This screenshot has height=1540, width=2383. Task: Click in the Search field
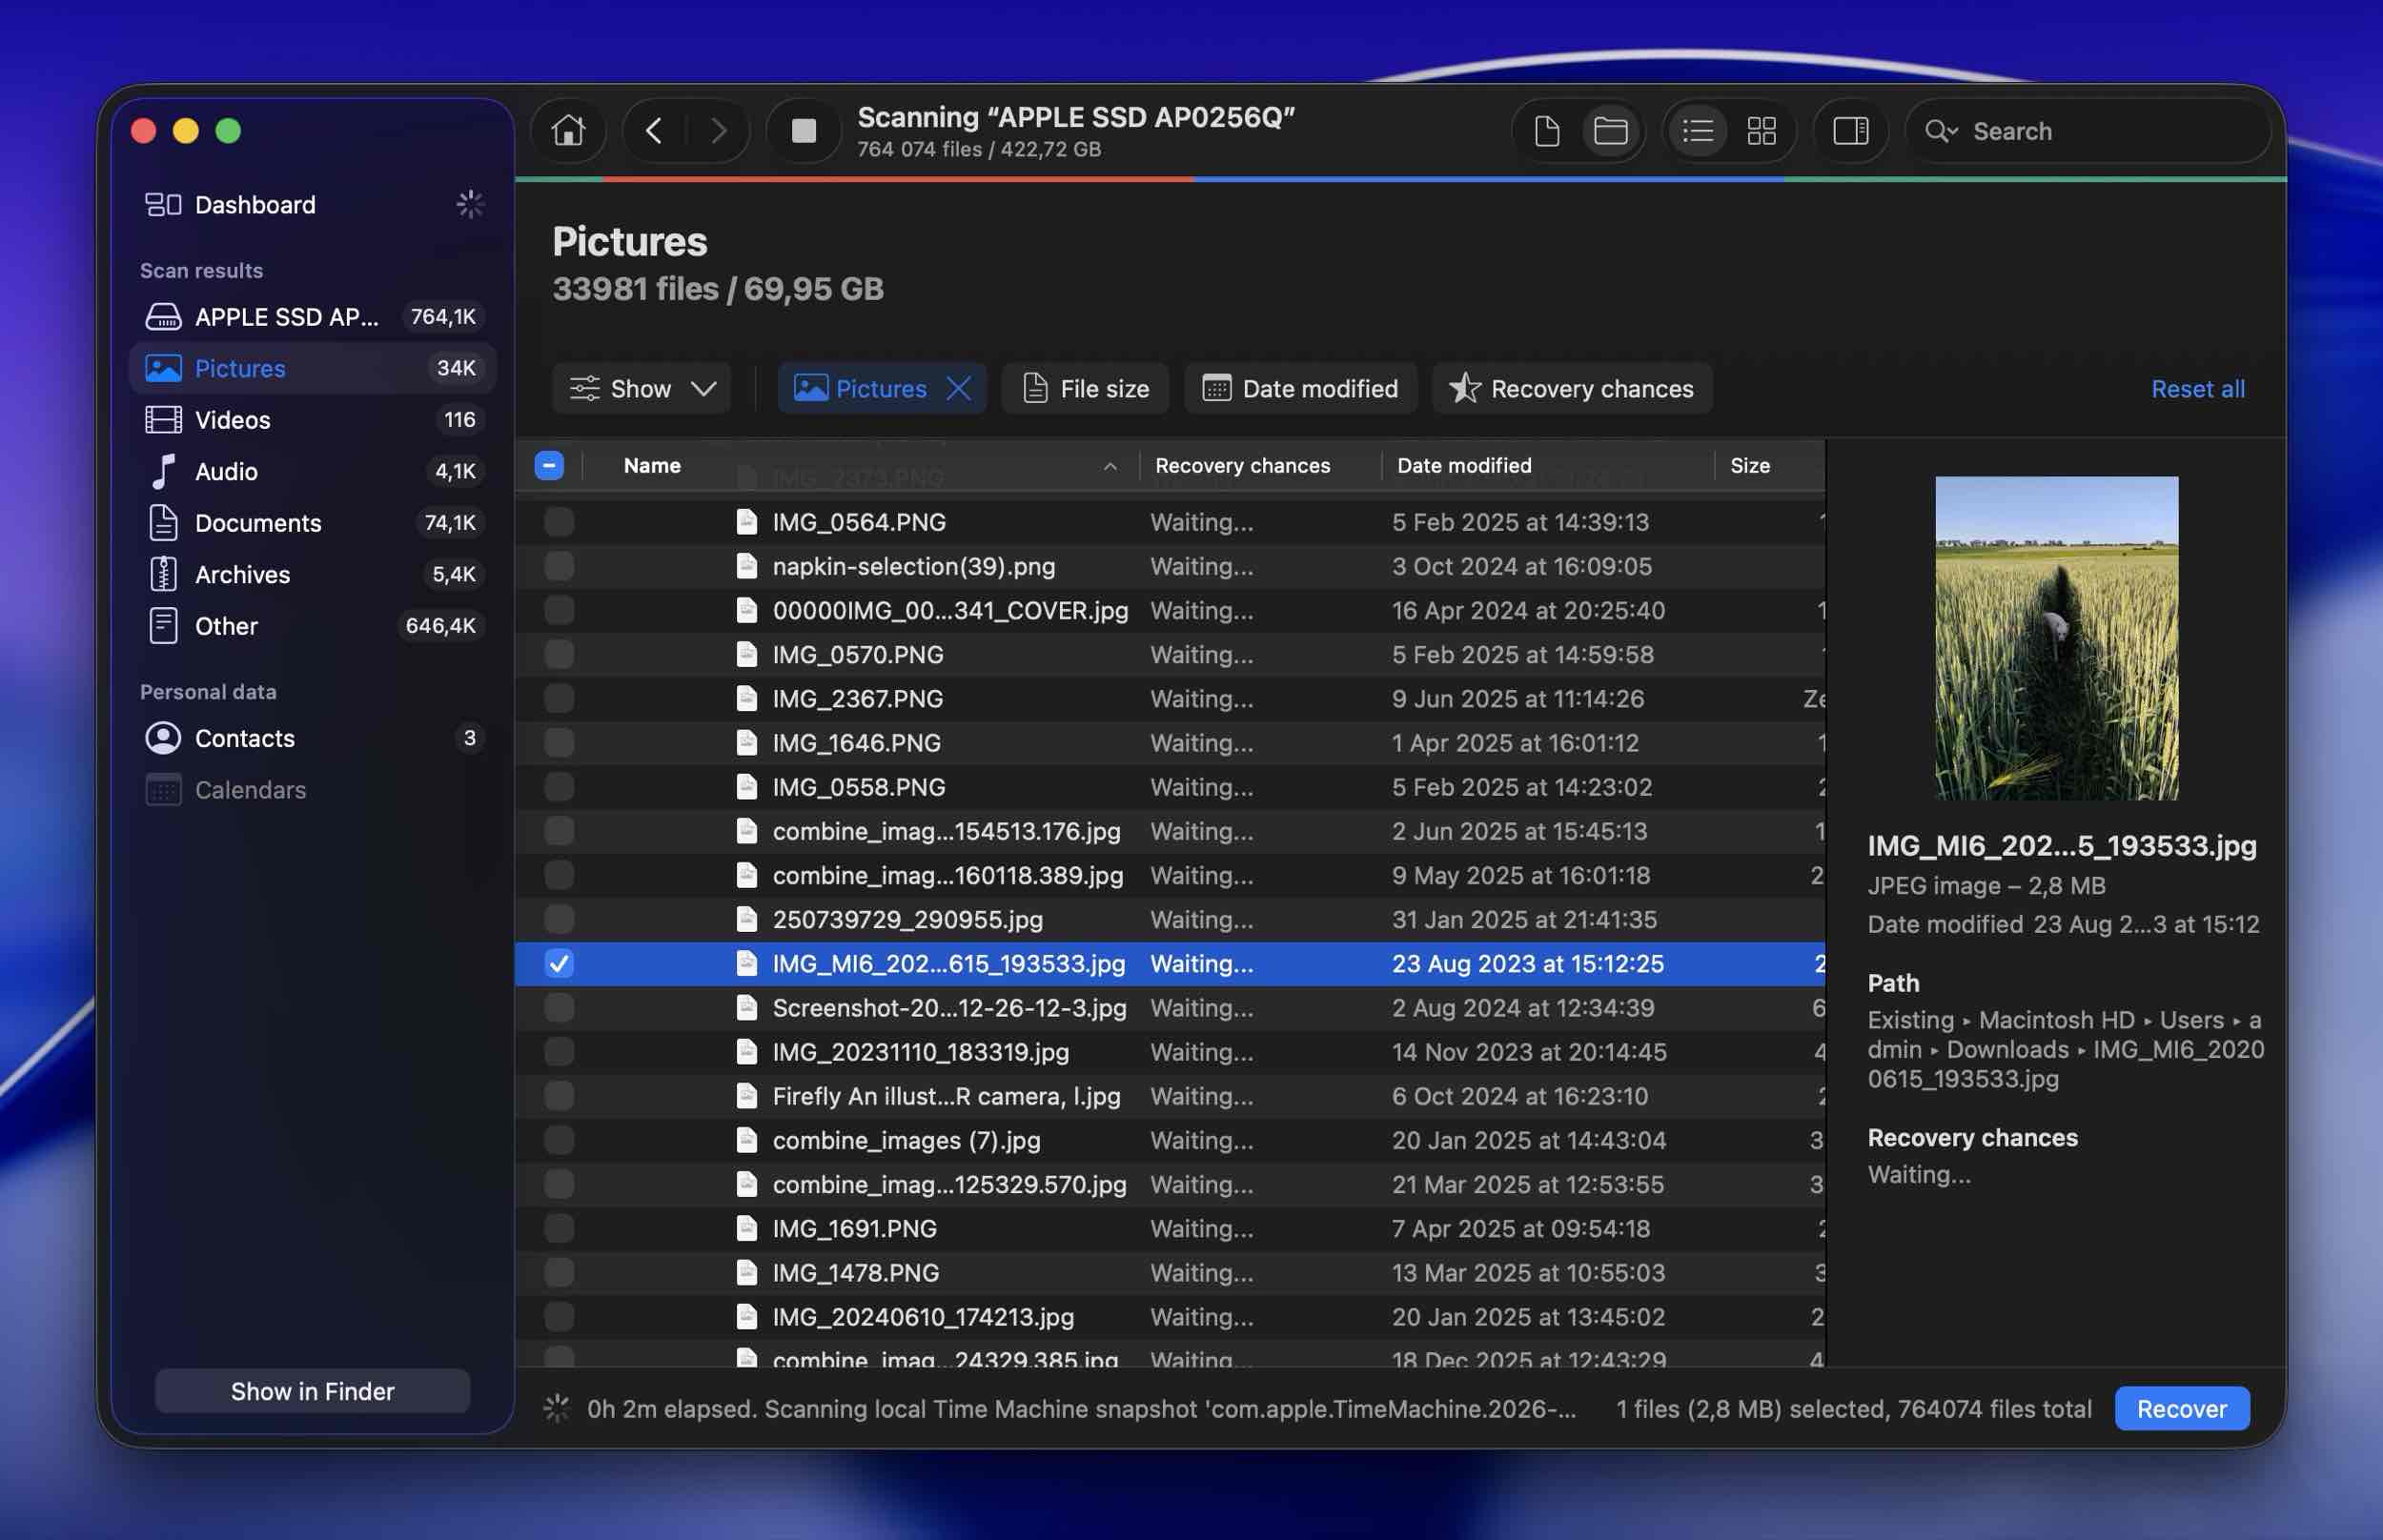pos(2100,131)
